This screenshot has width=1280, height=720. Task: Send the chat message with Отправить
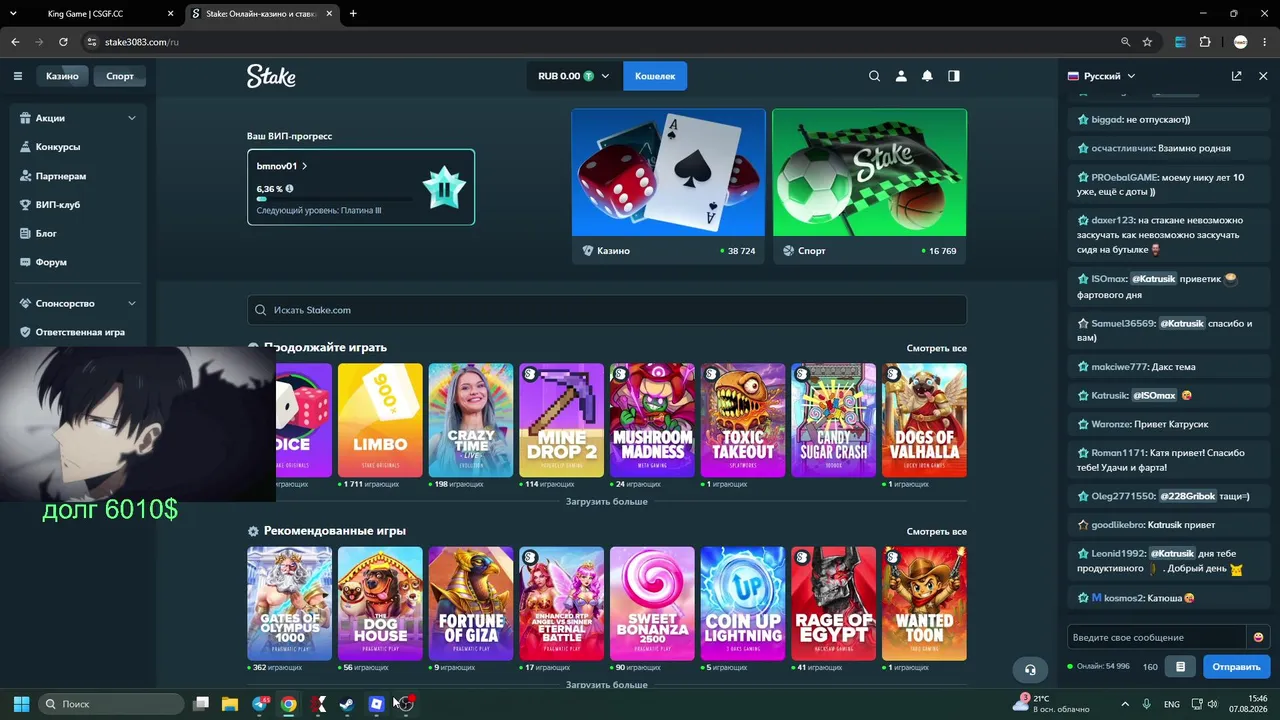point(1236,667)
